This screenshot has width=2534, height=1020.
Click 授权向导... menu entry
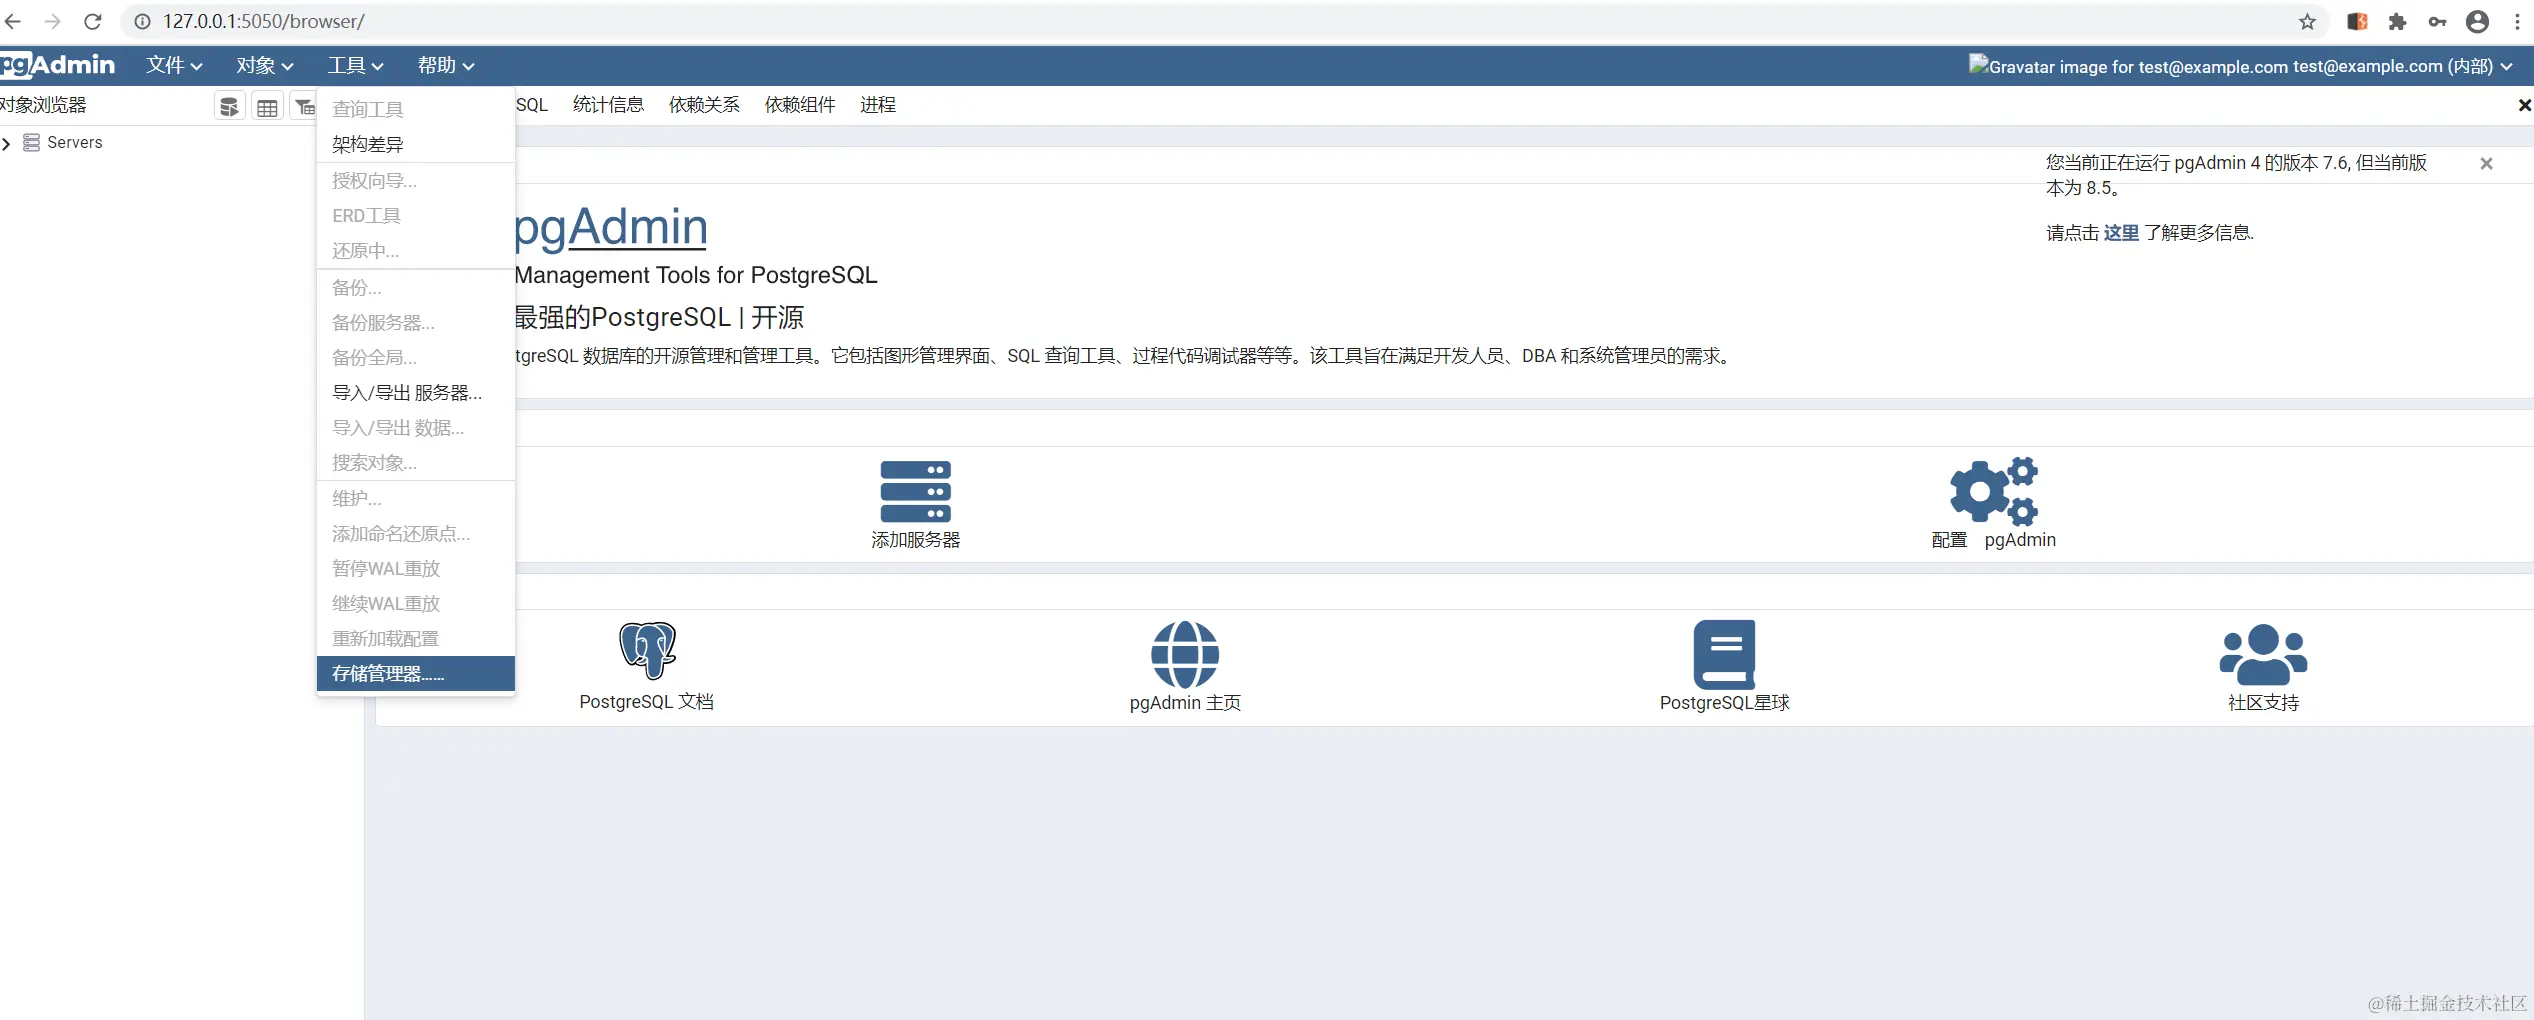pyautogui.click(x=416, y=181)
